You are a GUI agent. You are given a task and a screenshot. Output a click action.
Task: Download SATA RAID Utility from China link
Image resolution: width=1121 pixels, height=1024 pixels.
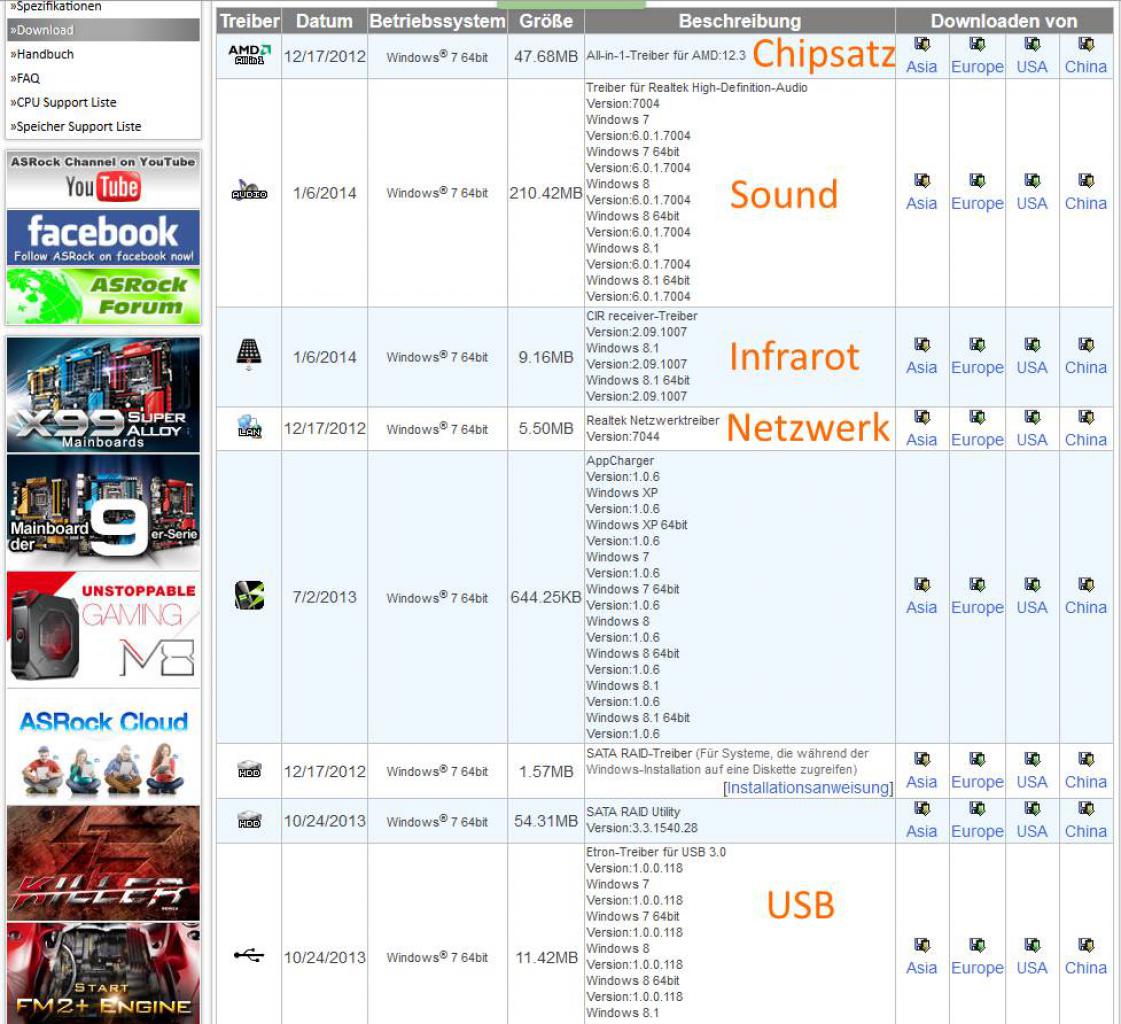pyautogui.click(x=1086, y=831)
